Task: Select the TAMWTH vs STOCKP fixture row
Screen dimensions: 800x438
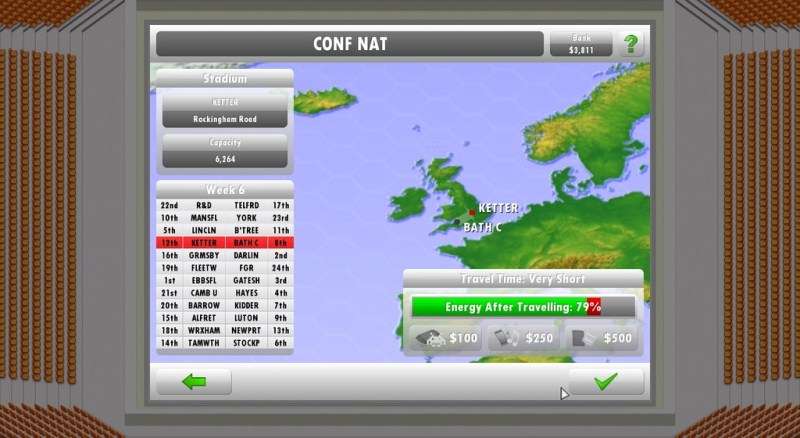Action: pos(224,342)
